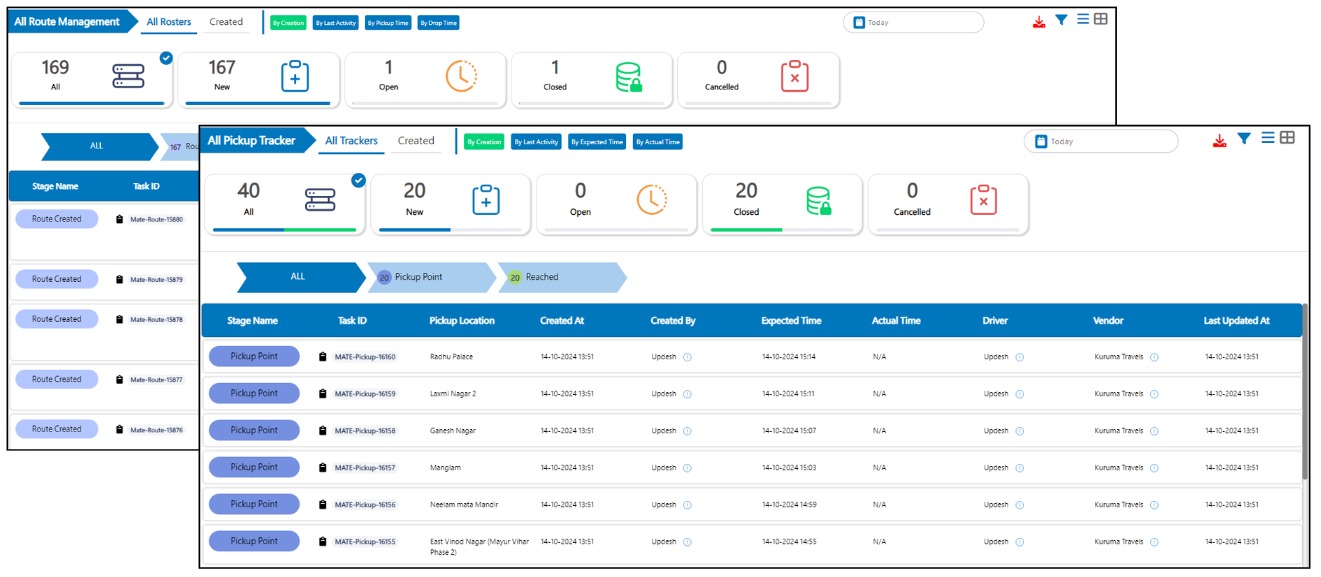1321x577 pixels.
Task: Switch Pickup Tracker to list view
Action: click(x=1267, y=138)
